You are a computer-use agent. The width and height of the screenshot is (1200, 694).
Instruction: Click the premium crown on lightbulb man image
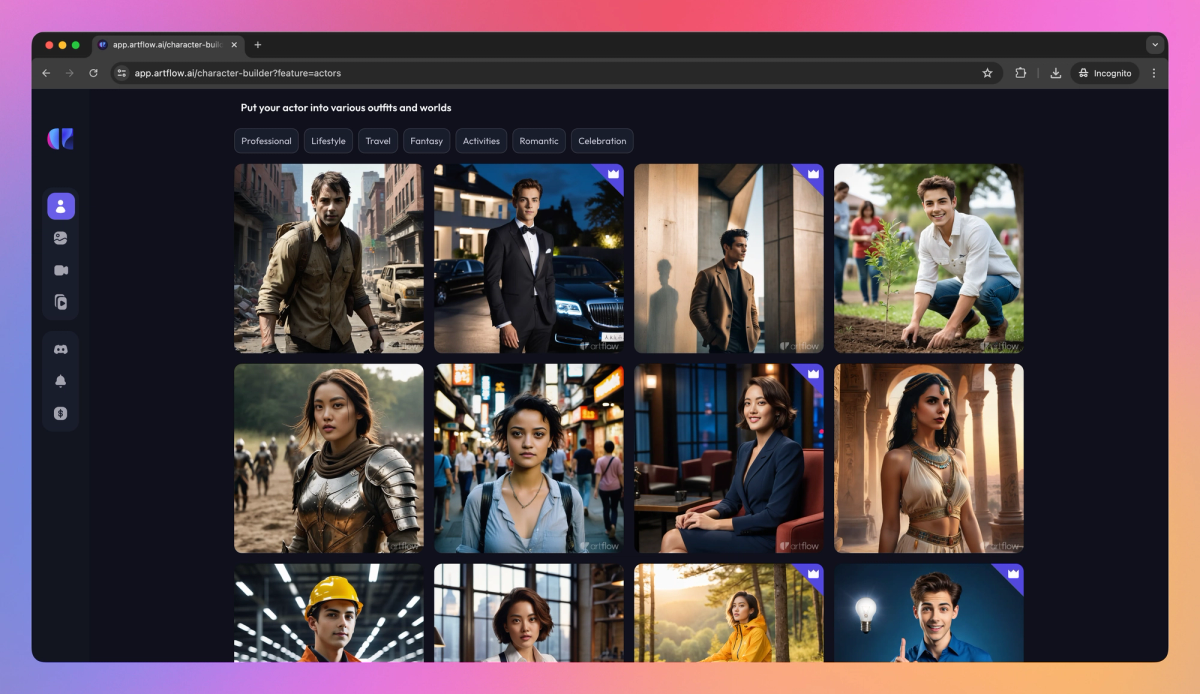click(1013, 574)
